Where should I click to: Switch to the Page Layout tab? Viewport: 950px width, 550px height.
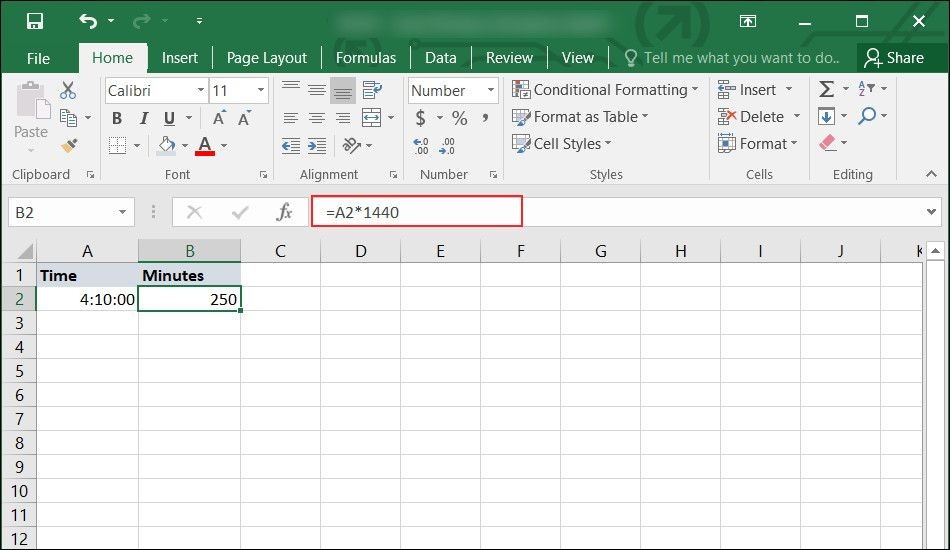[x=267, y=58]
